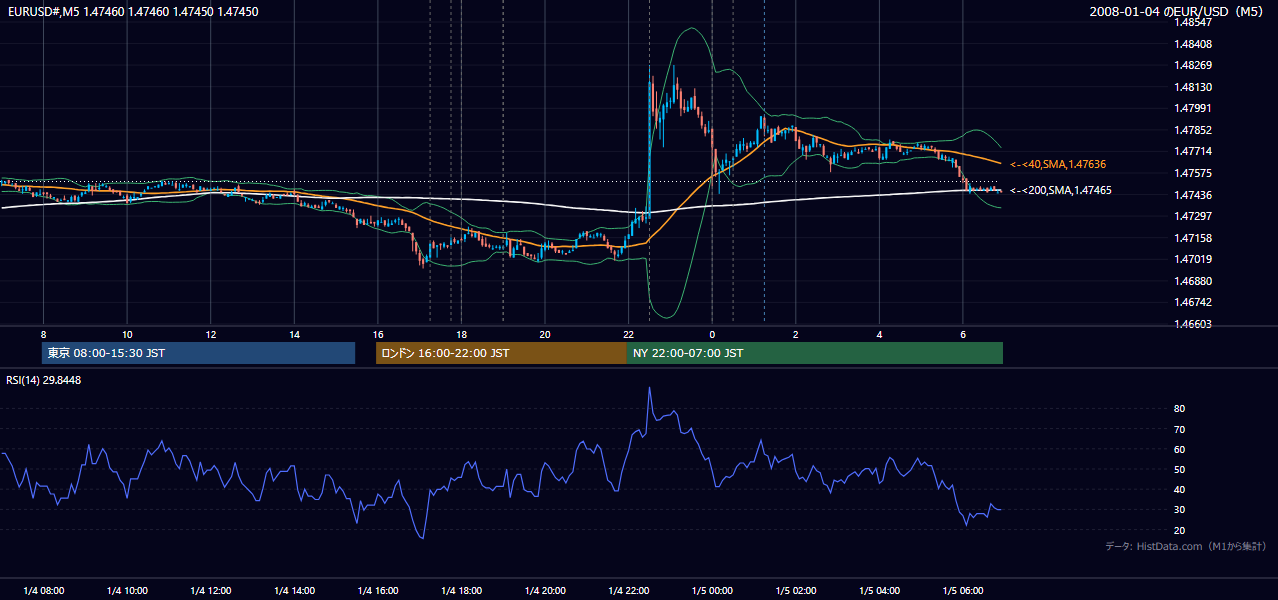This screenshot has height=600, width=1278.
Task: Click price level 1.47297 on the axis
Action: (x=1195, y=216)
